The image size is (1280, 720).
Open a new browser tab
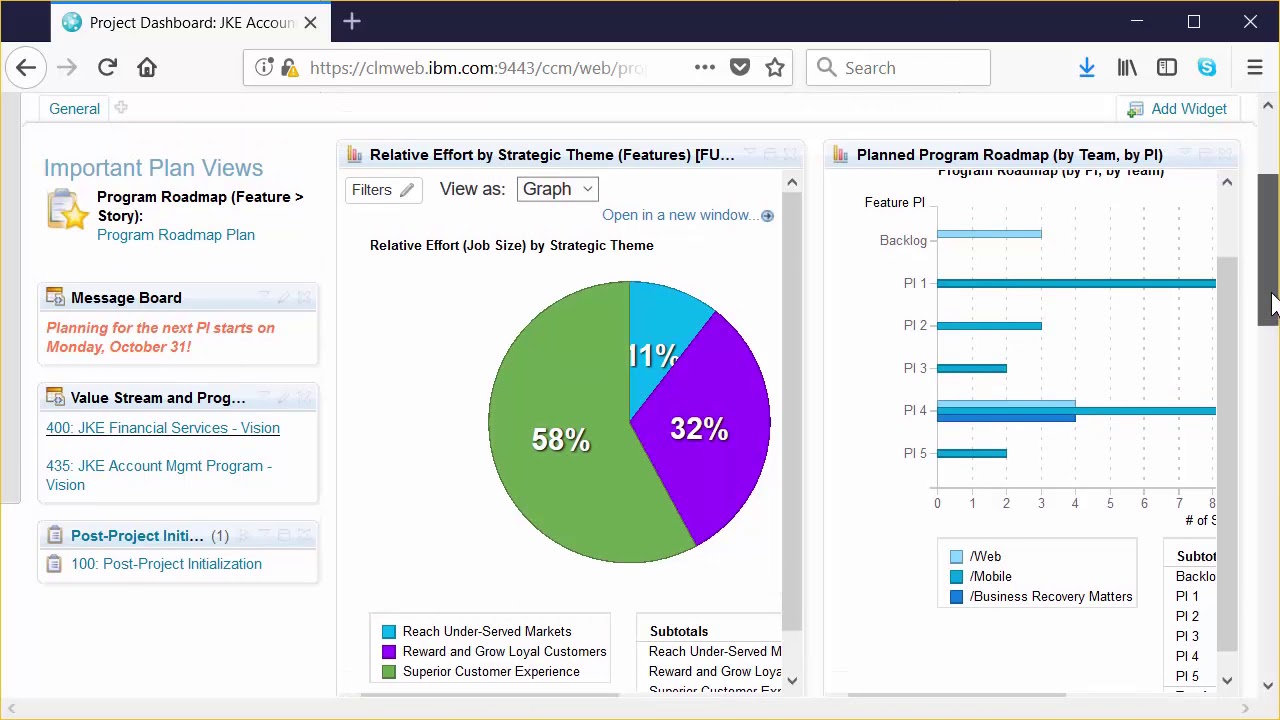pos(352,22)
